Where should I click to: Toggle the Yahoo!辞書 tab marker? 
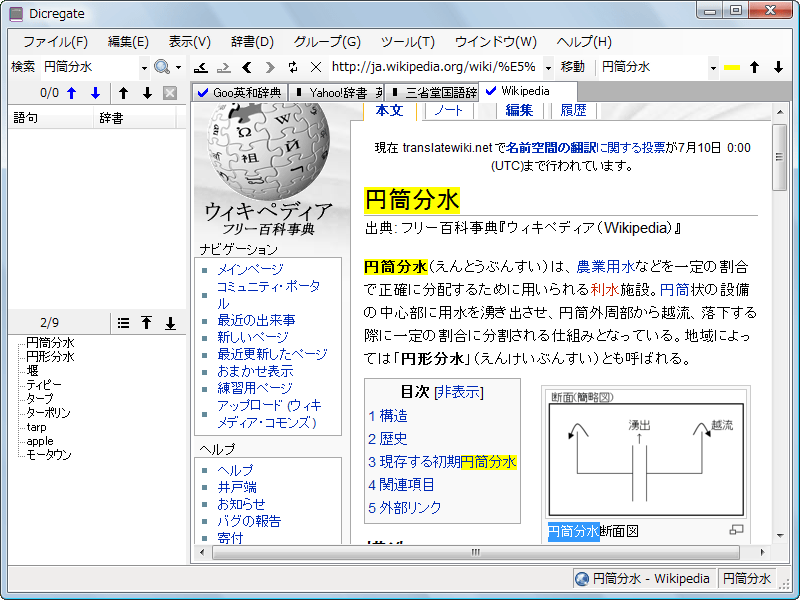(x=299, y=92)
